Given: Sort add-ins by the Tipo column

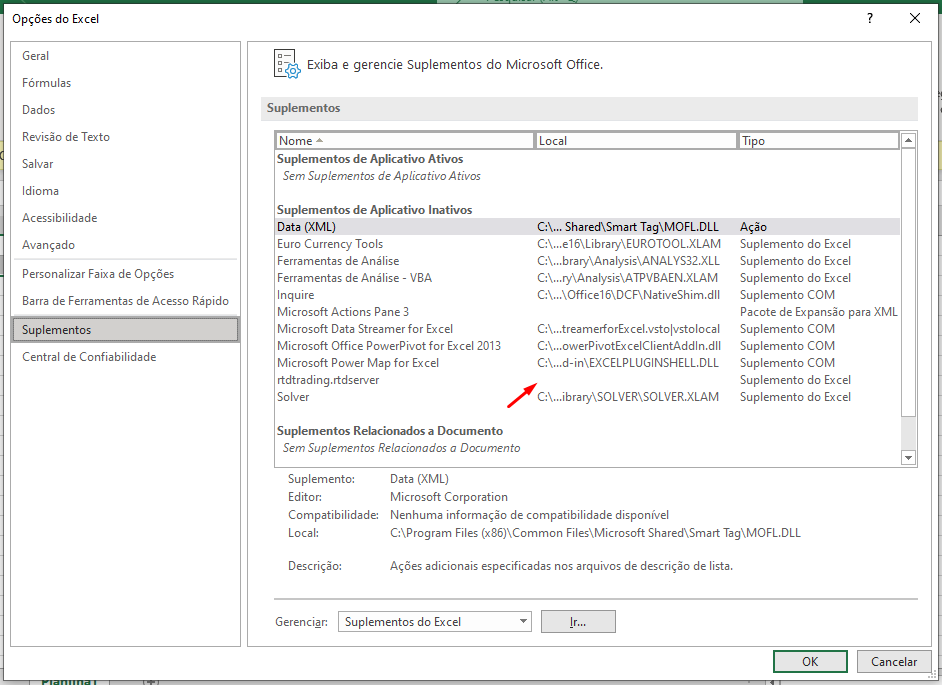Looking at the screenshot, I should pyautogui.click(x=818, y=141).
